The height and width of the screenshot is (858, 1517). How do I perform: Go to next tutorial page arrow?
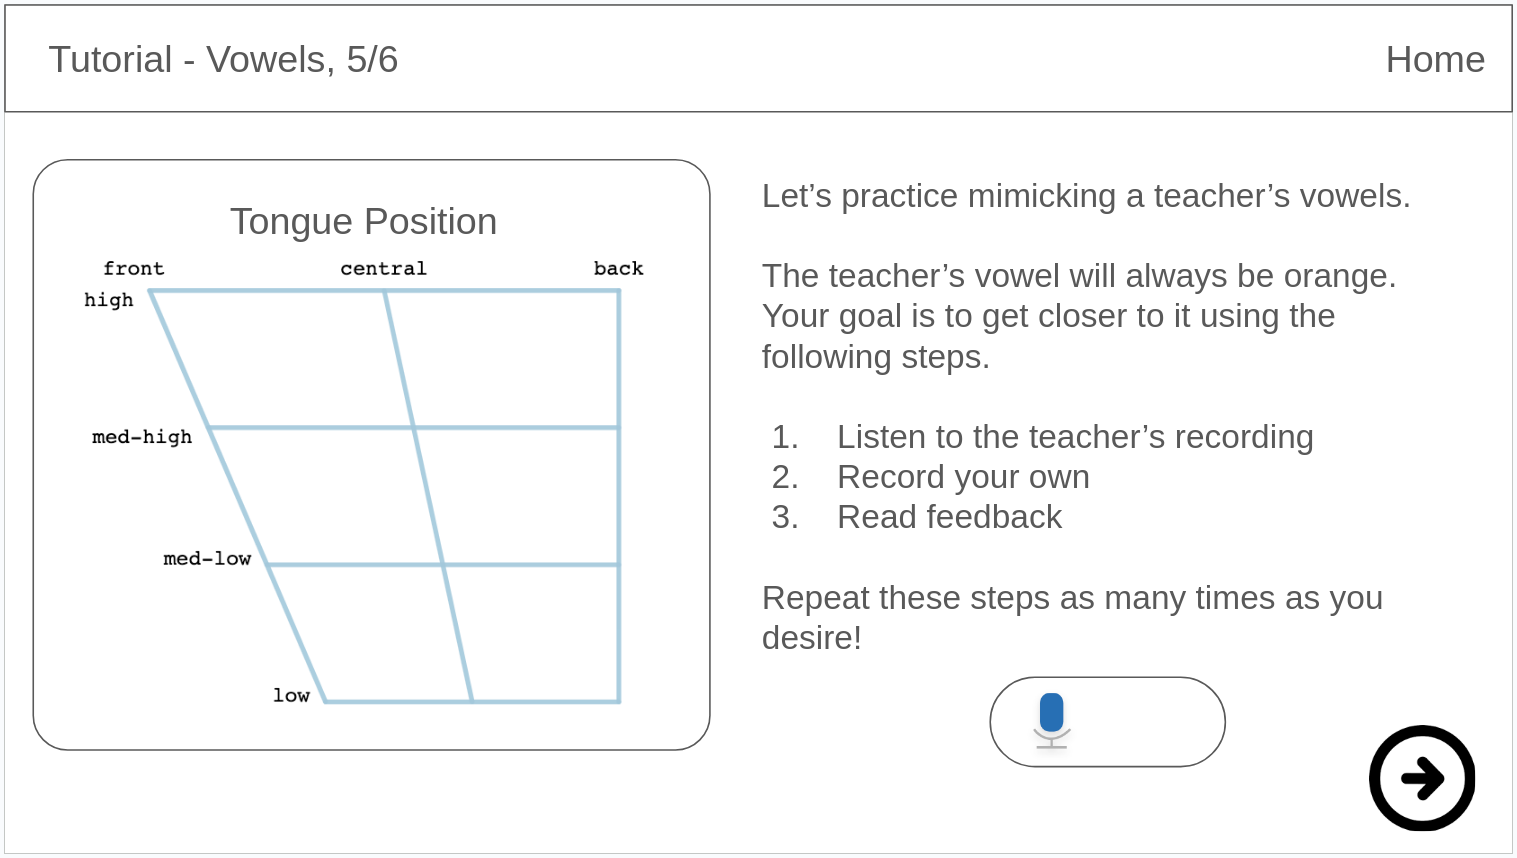click(1421, 778)
